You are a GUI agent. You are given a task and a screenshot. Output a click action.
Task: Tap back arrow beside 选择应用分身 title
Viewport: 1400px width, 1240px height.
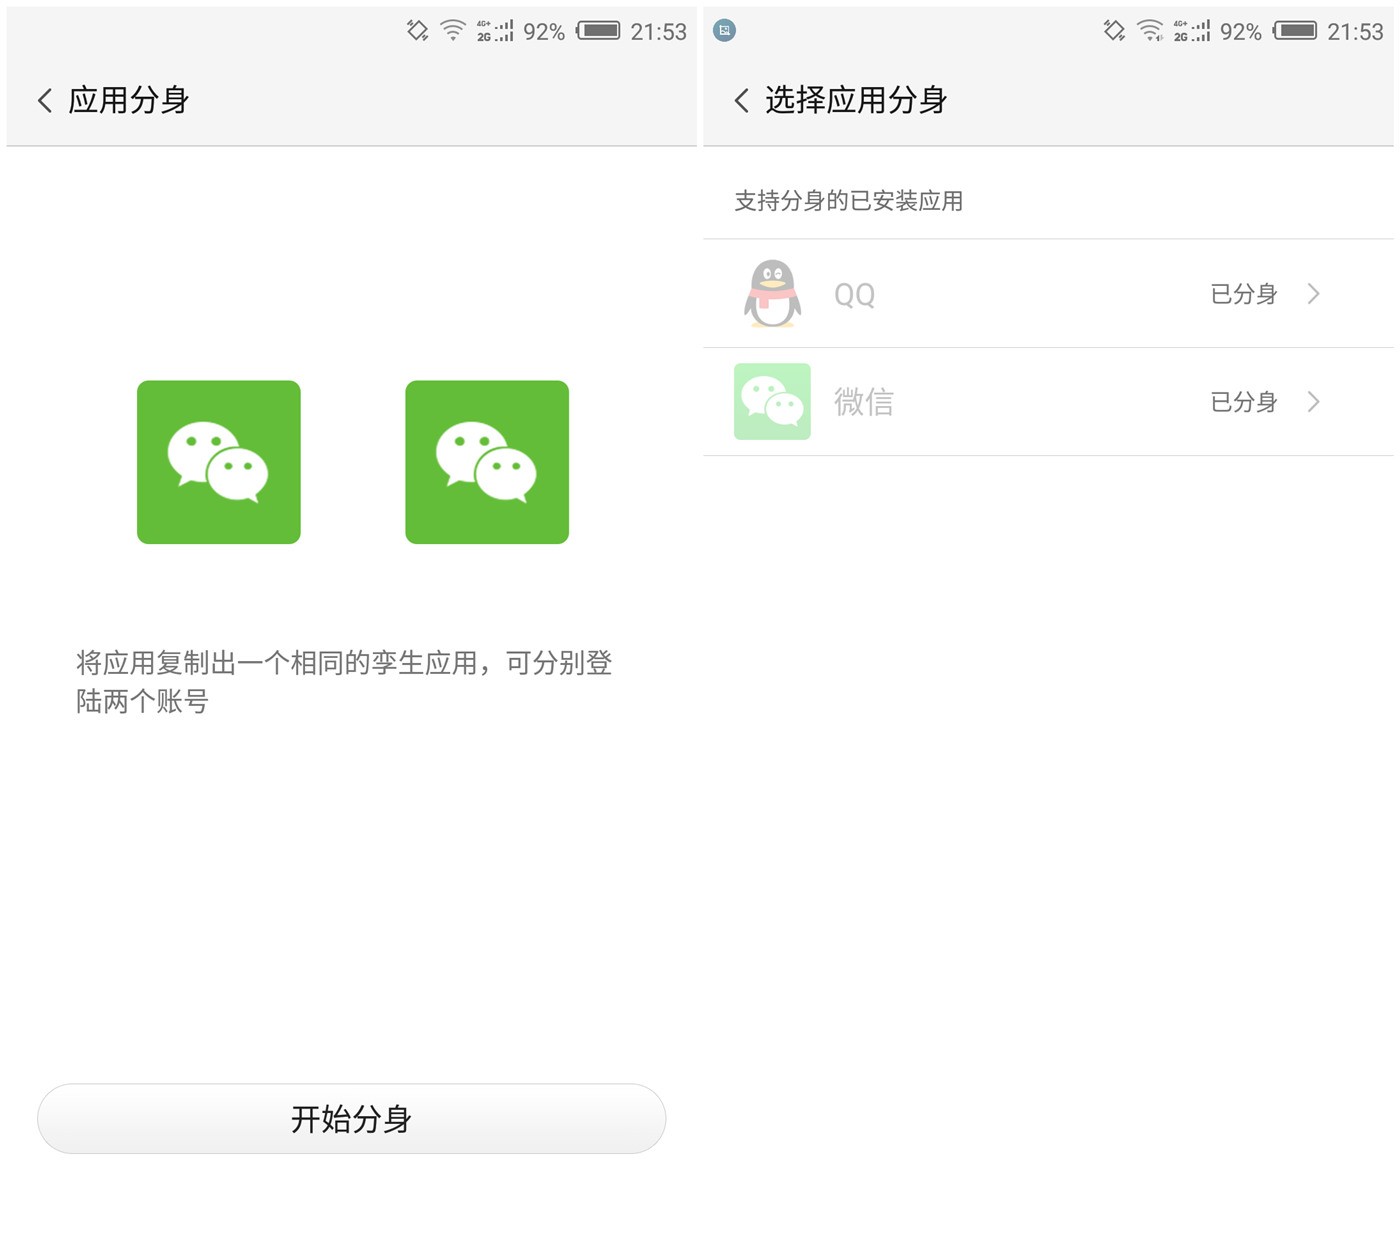click(741, 100)
